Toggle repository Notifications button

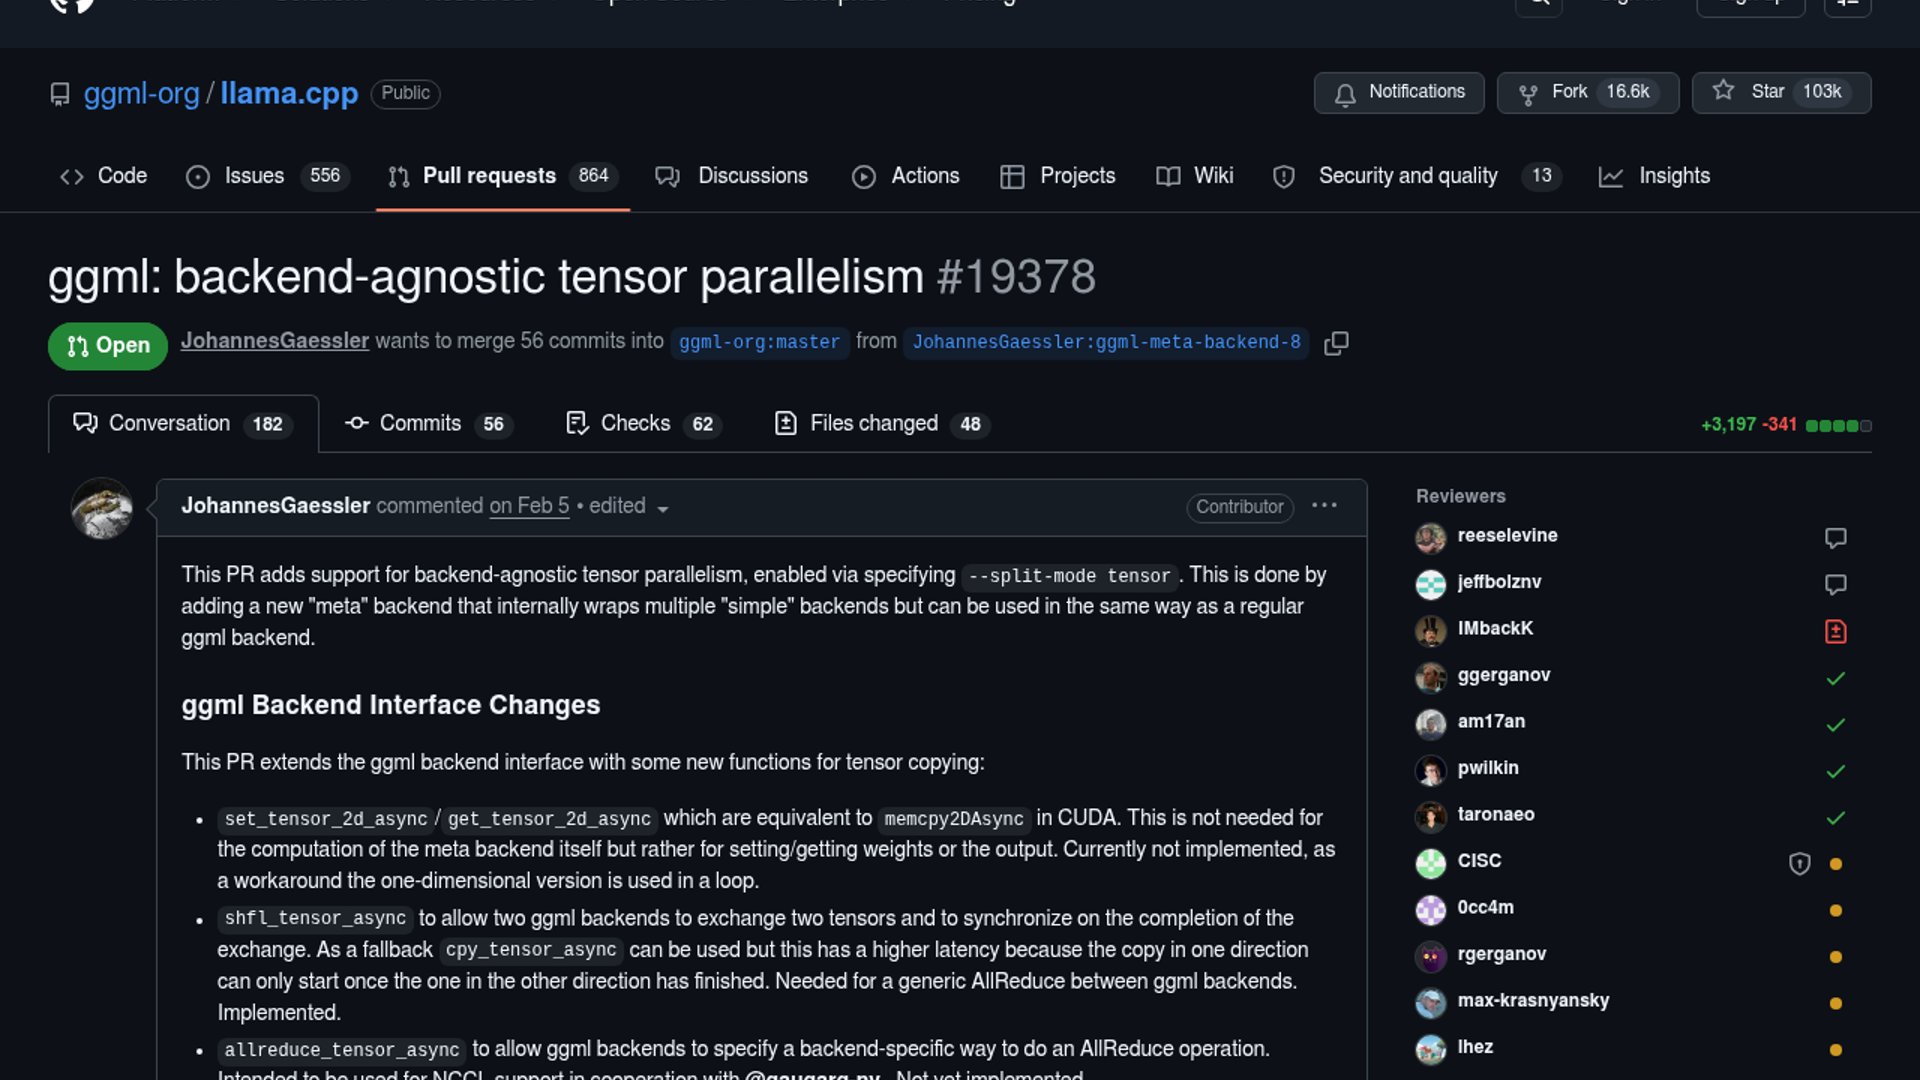pyautogui.click(x=1398, y=92)
